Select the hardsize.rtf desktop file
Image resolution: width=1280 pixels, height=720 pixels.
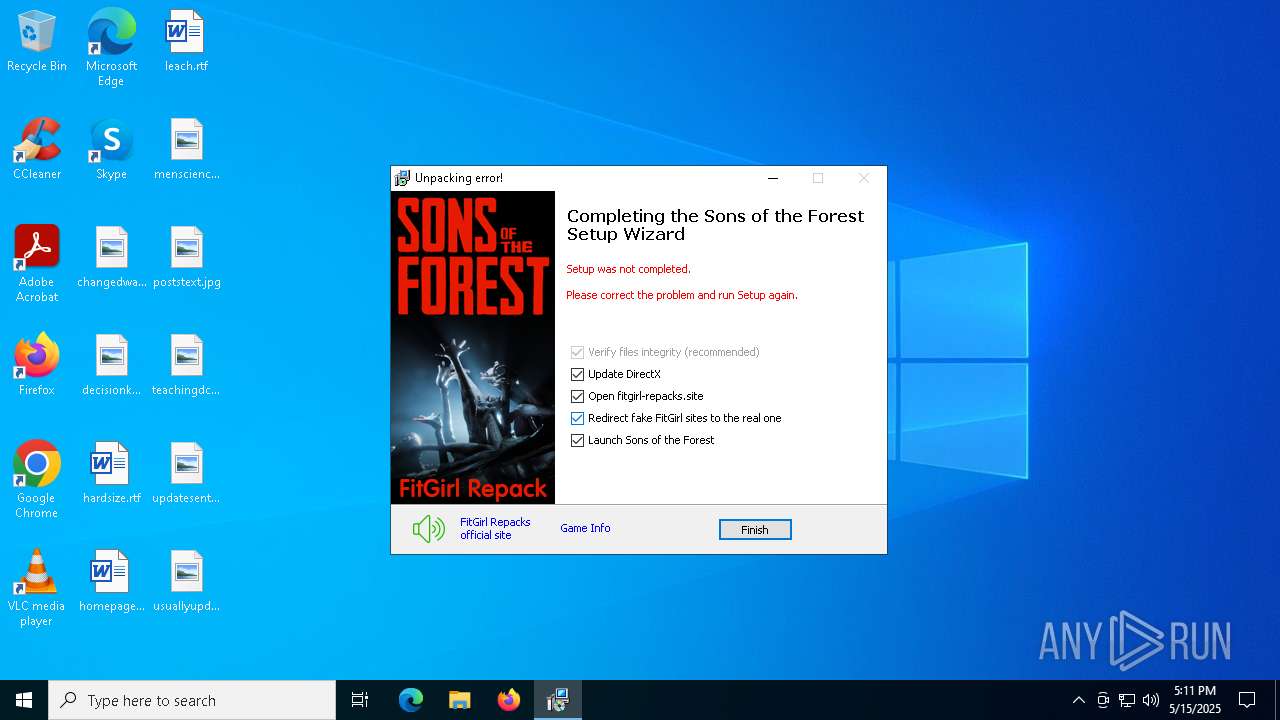click(111, 473)
